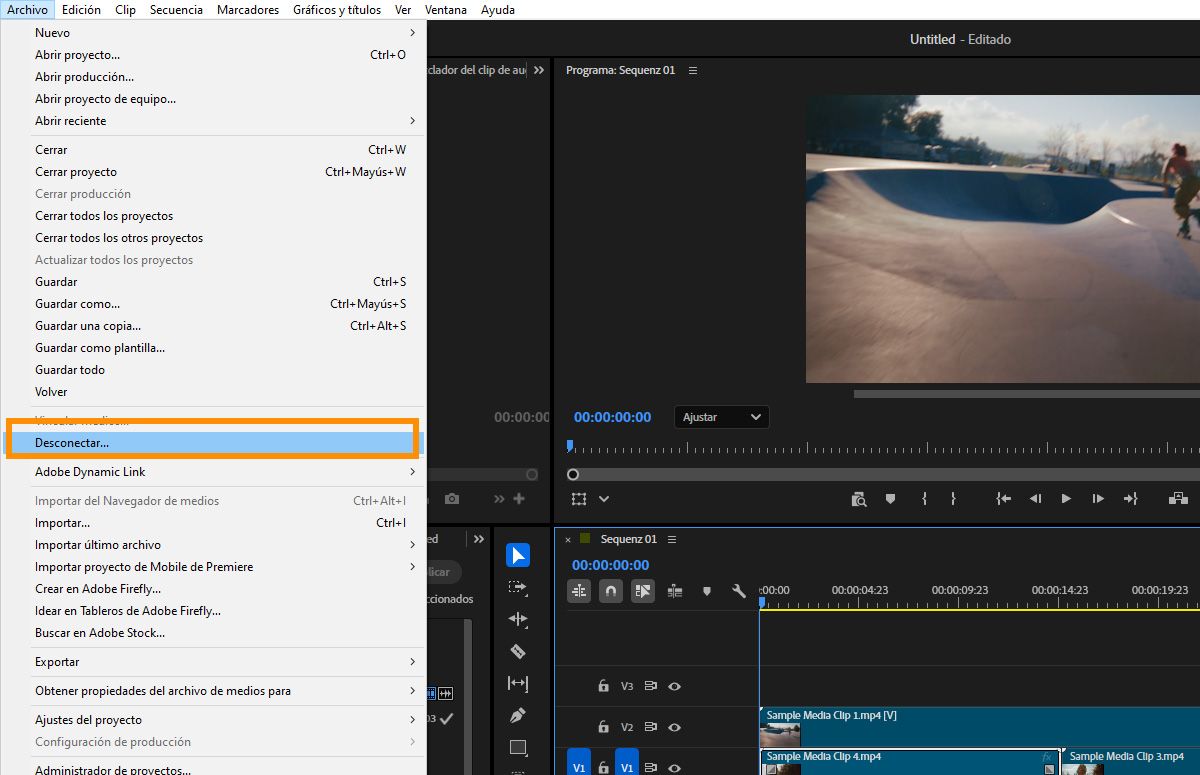Step forward one frame
The width and height of the screenshot is (1200, 775).
(1098, 498)
